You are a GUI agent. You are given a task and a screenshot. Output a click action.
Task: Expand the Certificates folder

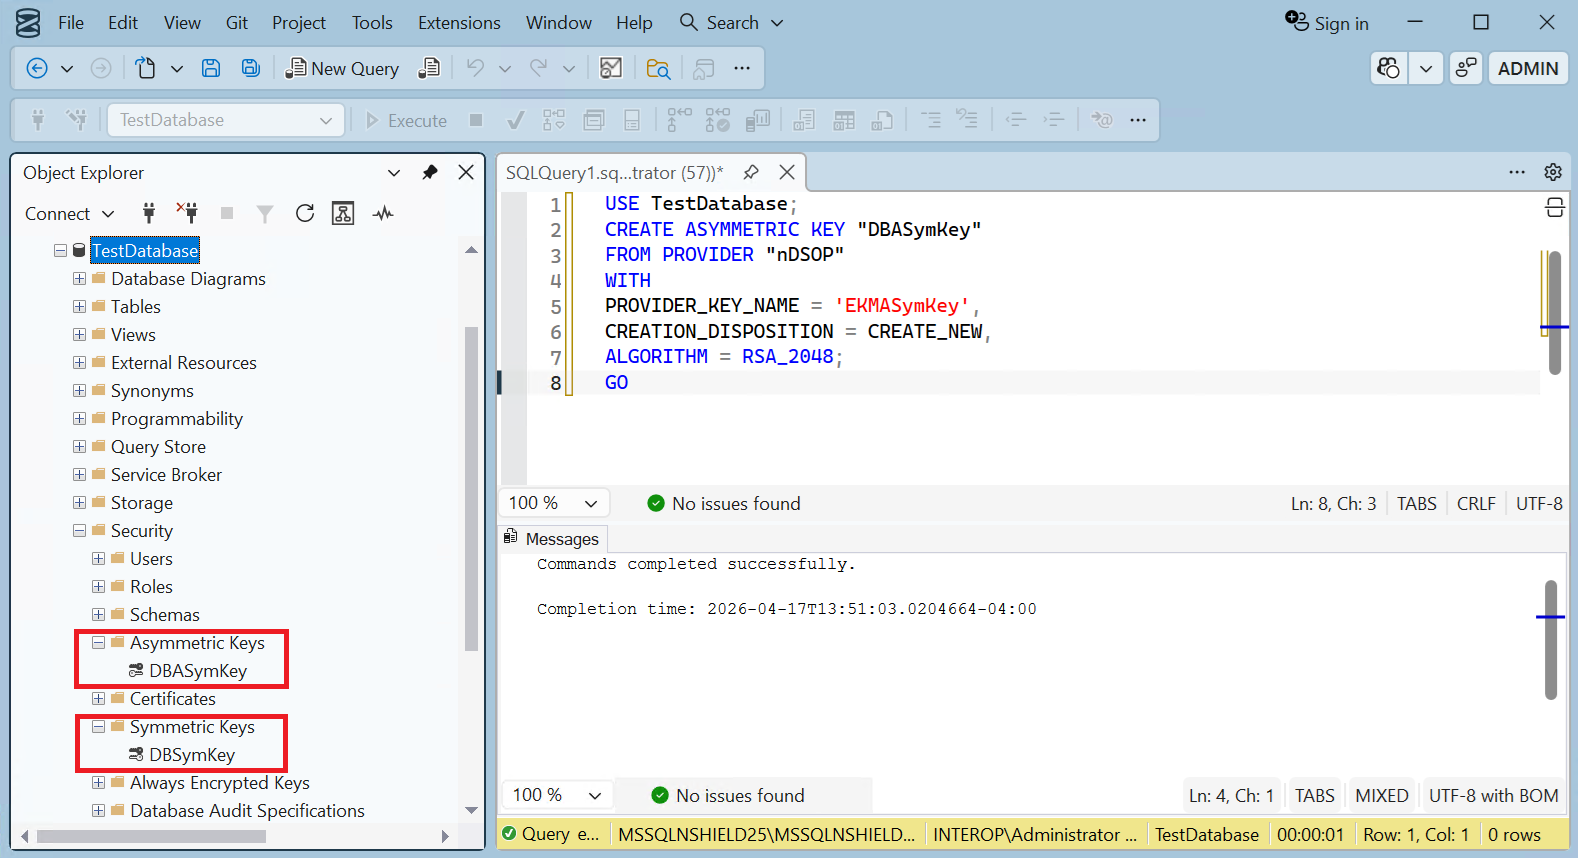(98, 699)
